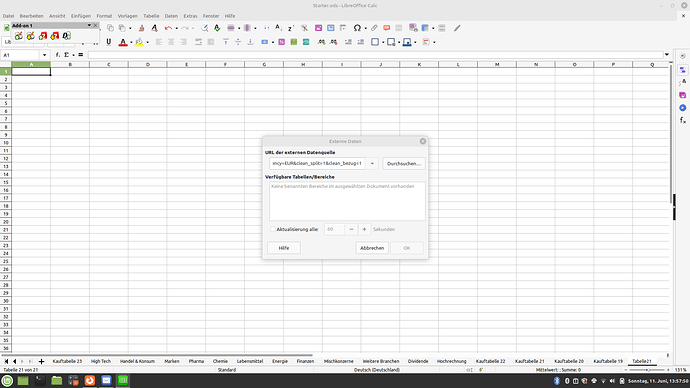Click the Underline formatting icon
690x388 pixels.
pos(109,42)
